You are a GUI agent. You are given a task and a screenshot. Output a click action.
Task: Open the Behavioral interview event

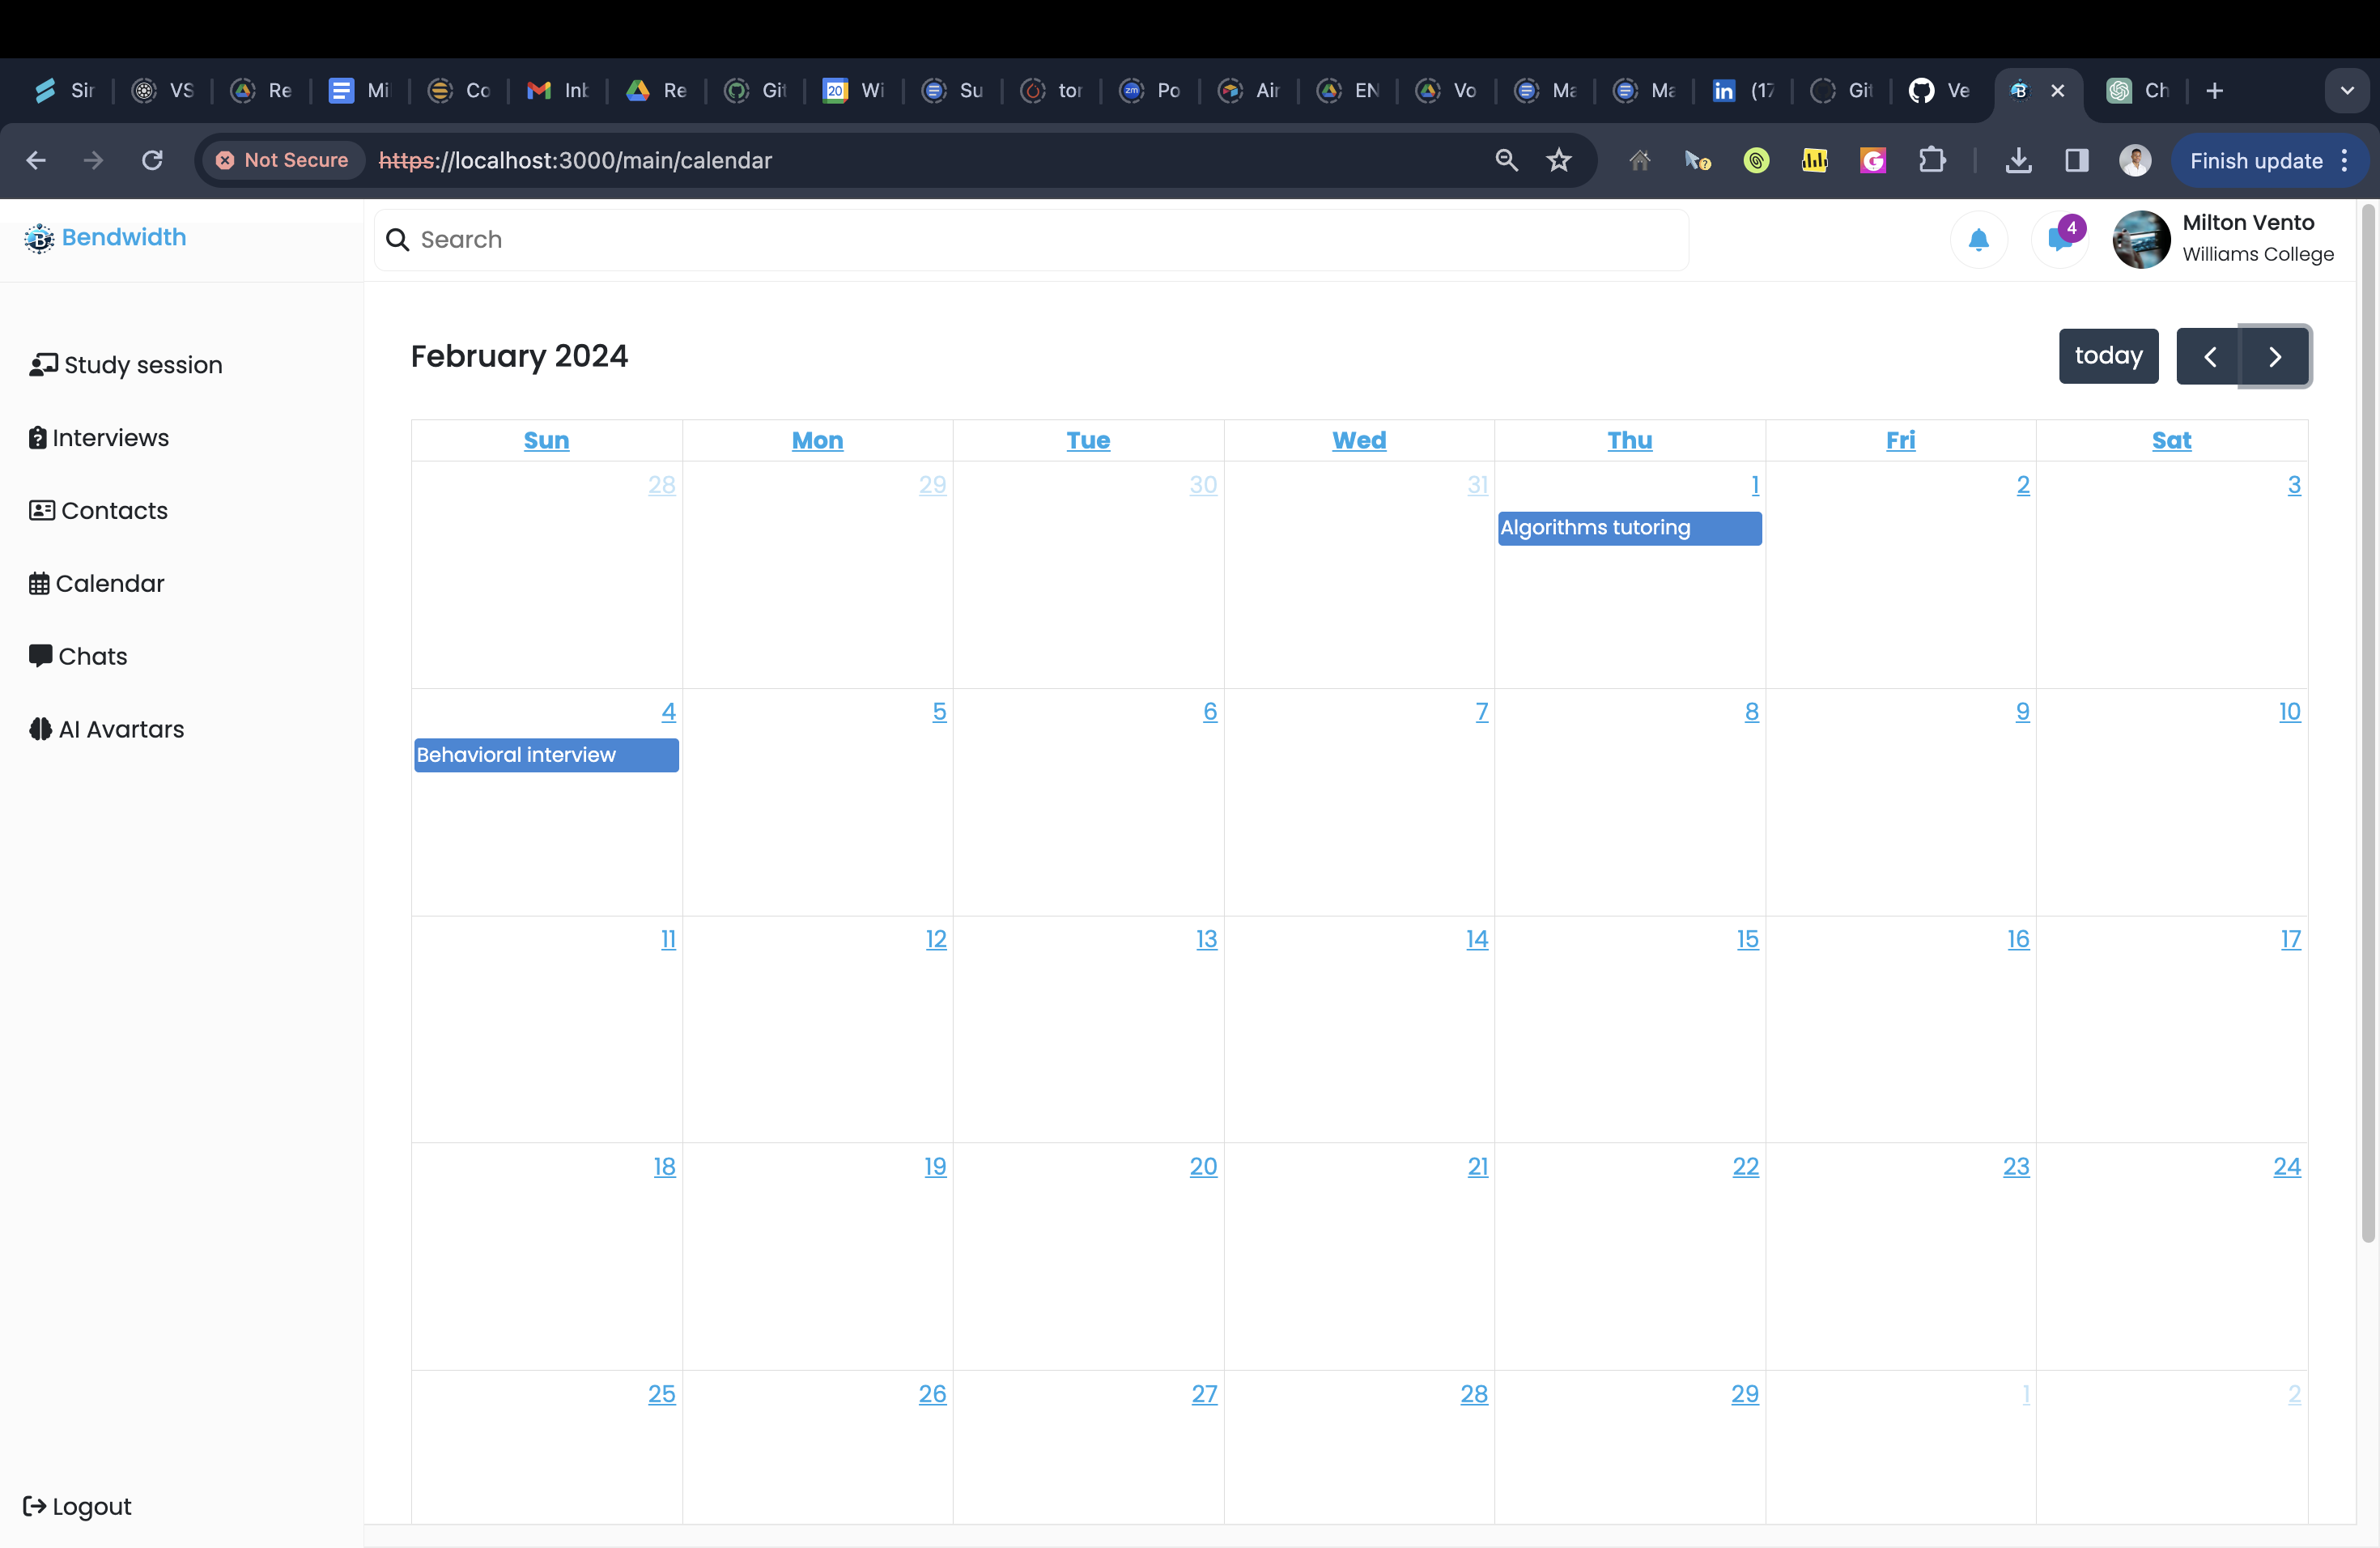pyautogui.click(x=546, y=755)
